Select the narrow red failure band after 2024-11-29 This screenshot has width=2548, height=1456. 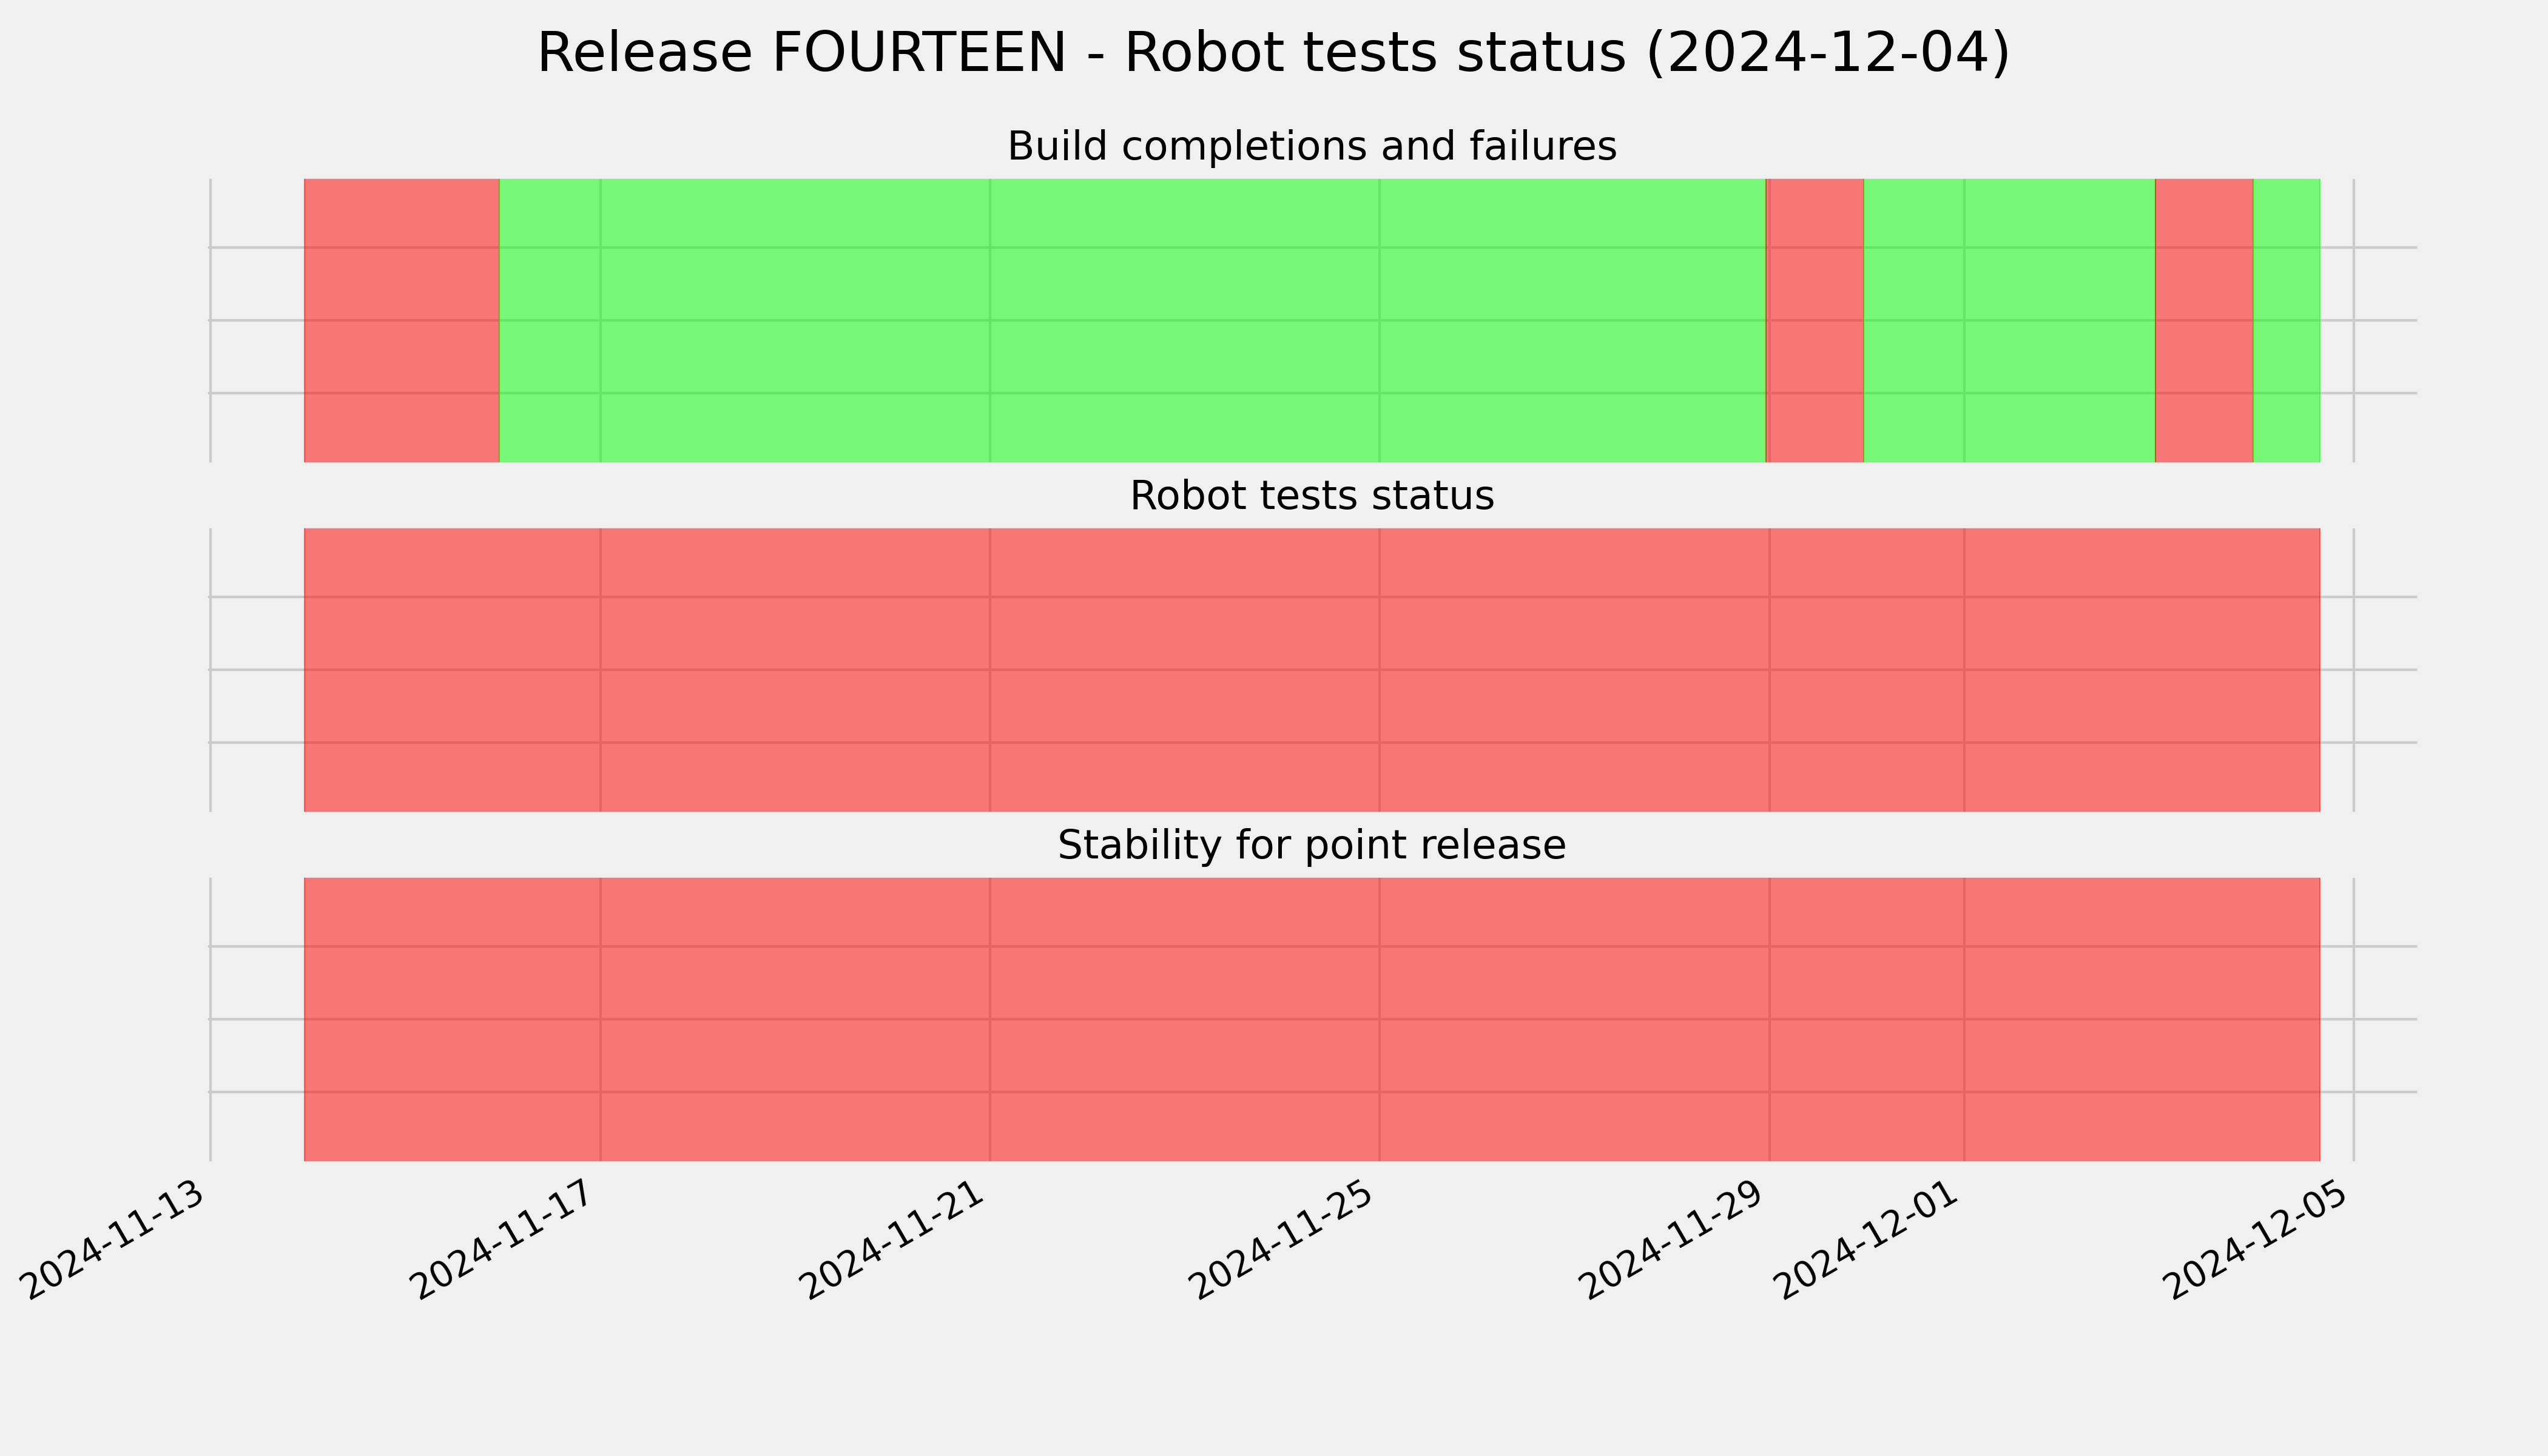(1815, 320)
